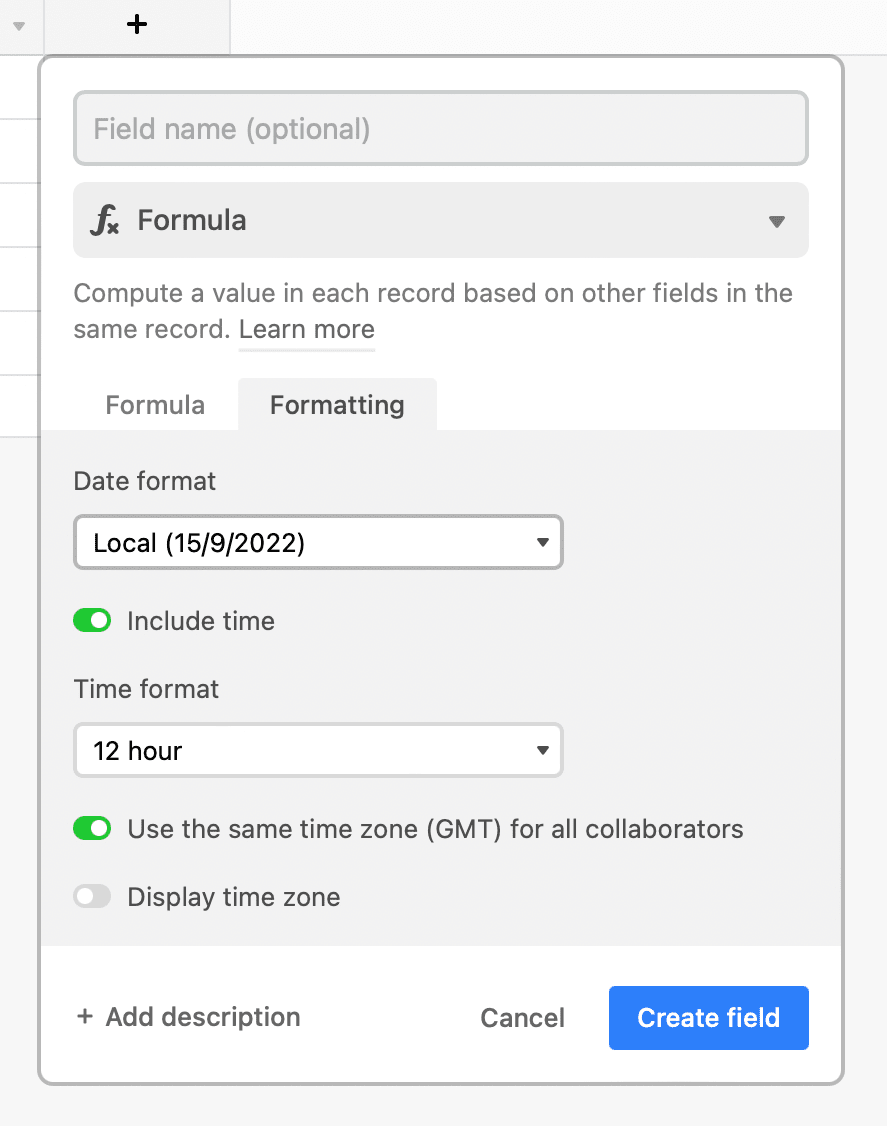887x1126 pixels.
Task: Expand the 12 hour time format dropdown
Action: 318,750
